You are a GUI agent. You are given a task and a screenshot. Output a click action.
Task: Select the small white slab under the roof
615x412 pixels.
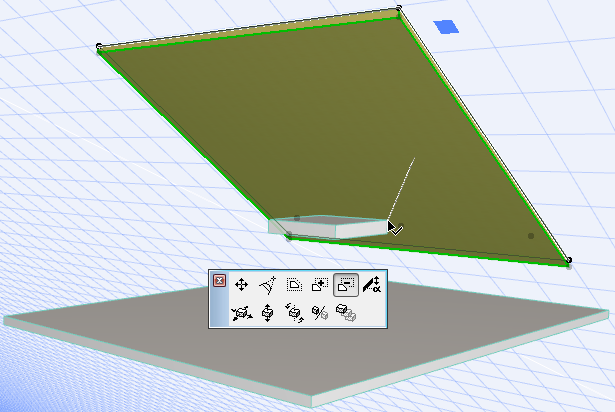(328, 226)
